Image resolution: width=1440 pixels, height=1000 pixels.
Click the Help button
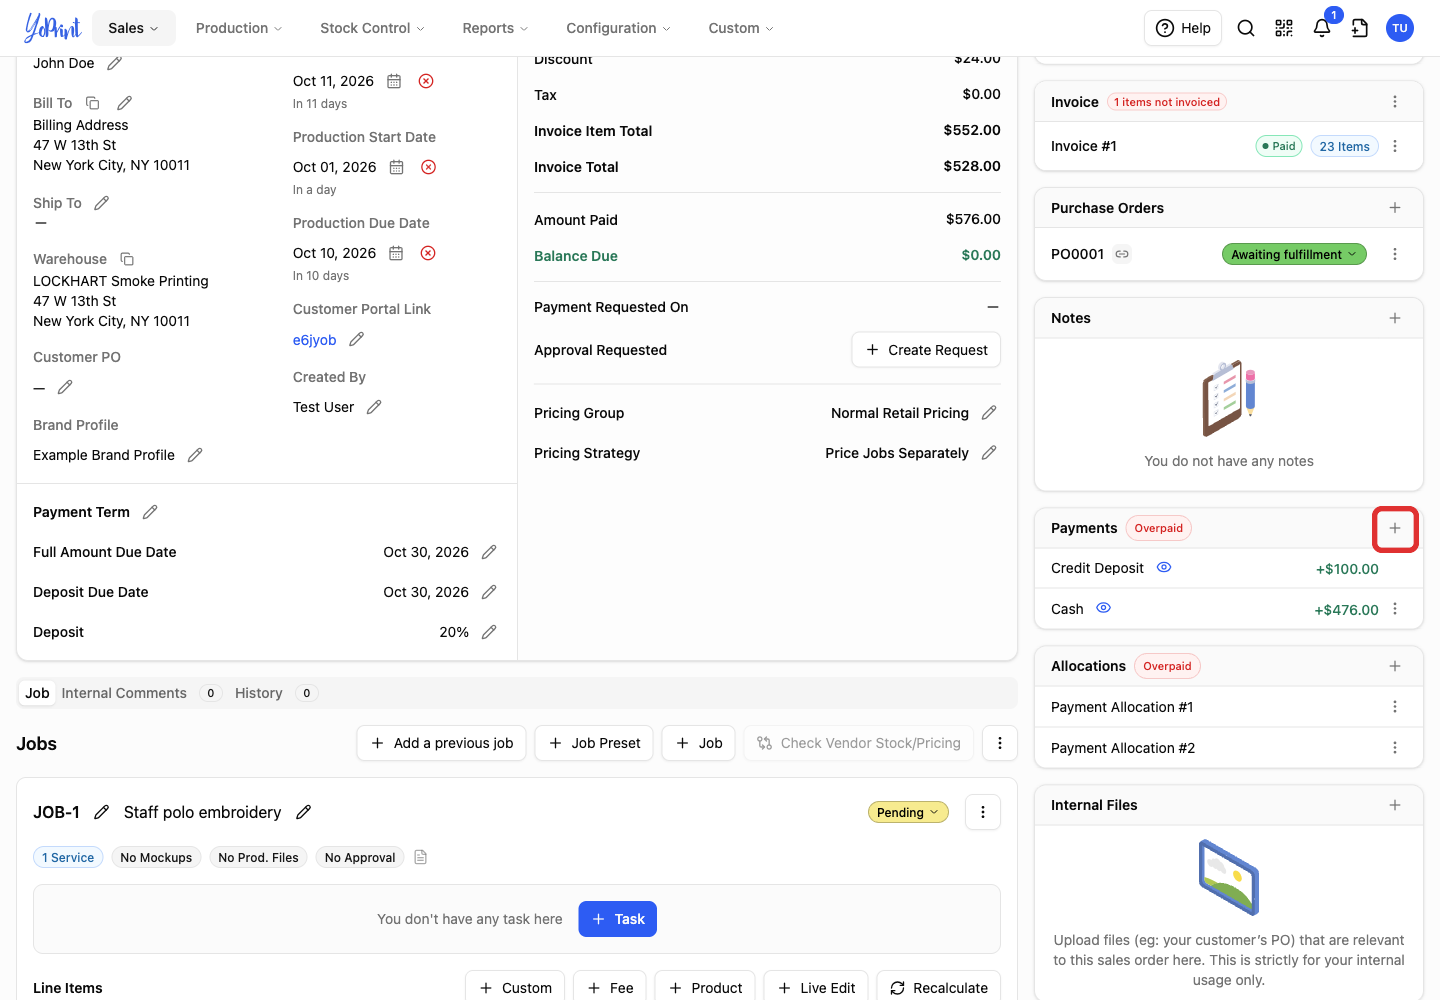pos(1184,28)
